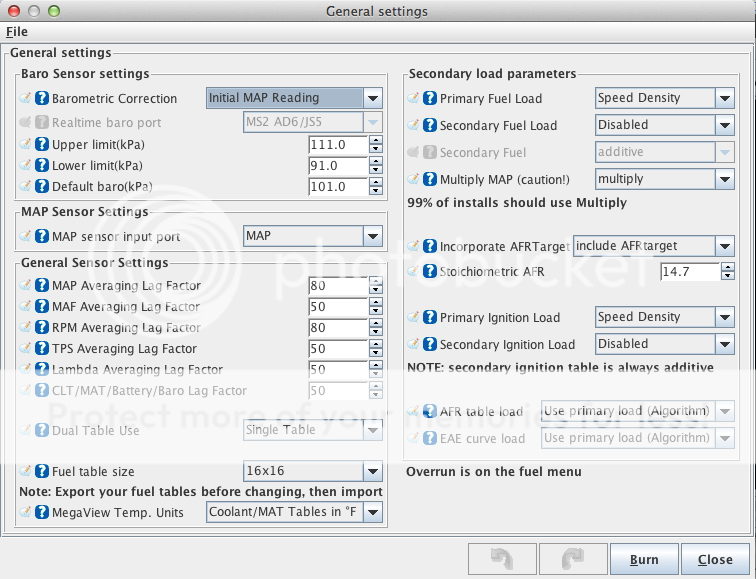The width and height of the screenshot is (756, 579).
Task: Click the pencil icon beside TPS Averaging Lag Factor
Action: pos(27,349)
